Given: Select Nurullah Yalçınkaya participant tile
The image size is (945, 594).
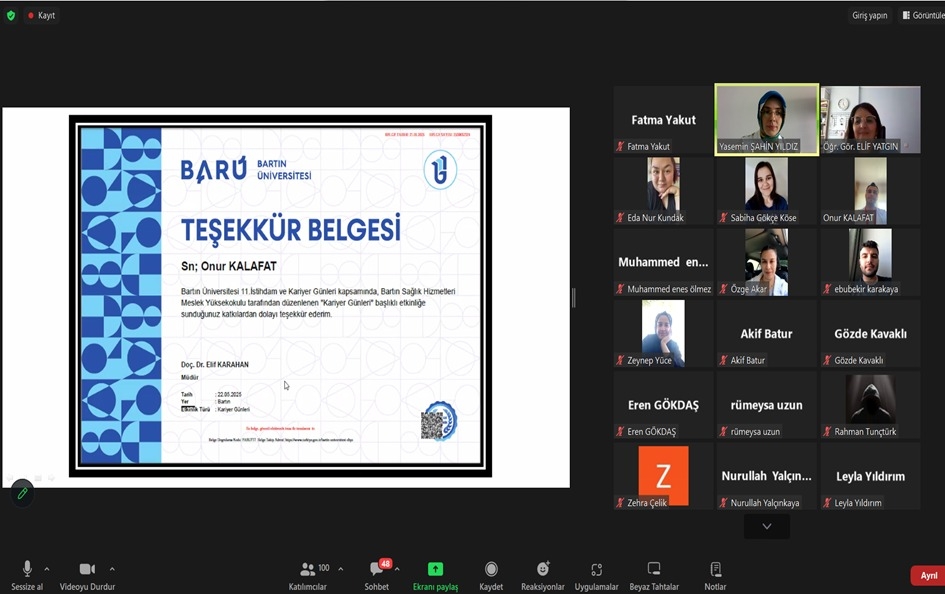Looking at the screenshot, I should (x=767, y=476).
